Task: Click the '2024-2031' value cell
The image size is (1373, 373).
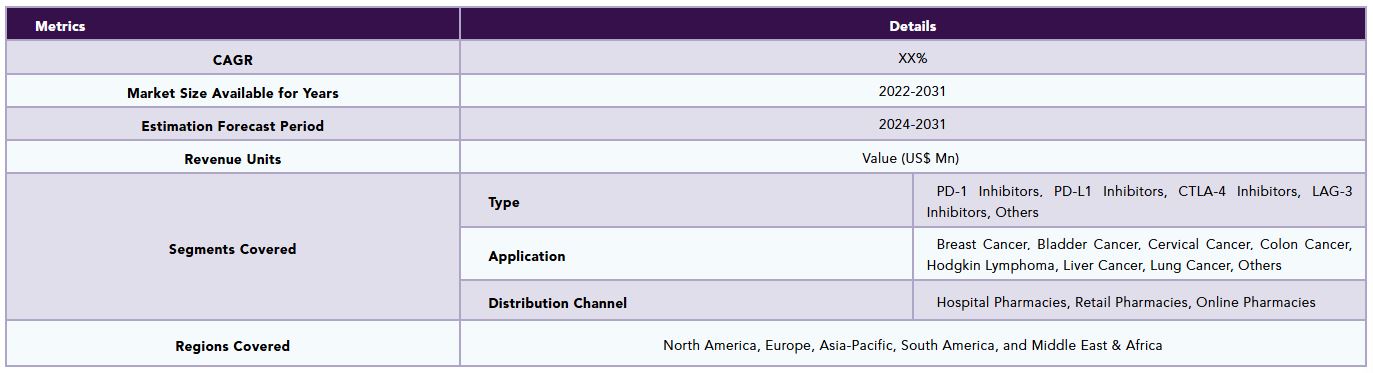Action: pos(912,124)
